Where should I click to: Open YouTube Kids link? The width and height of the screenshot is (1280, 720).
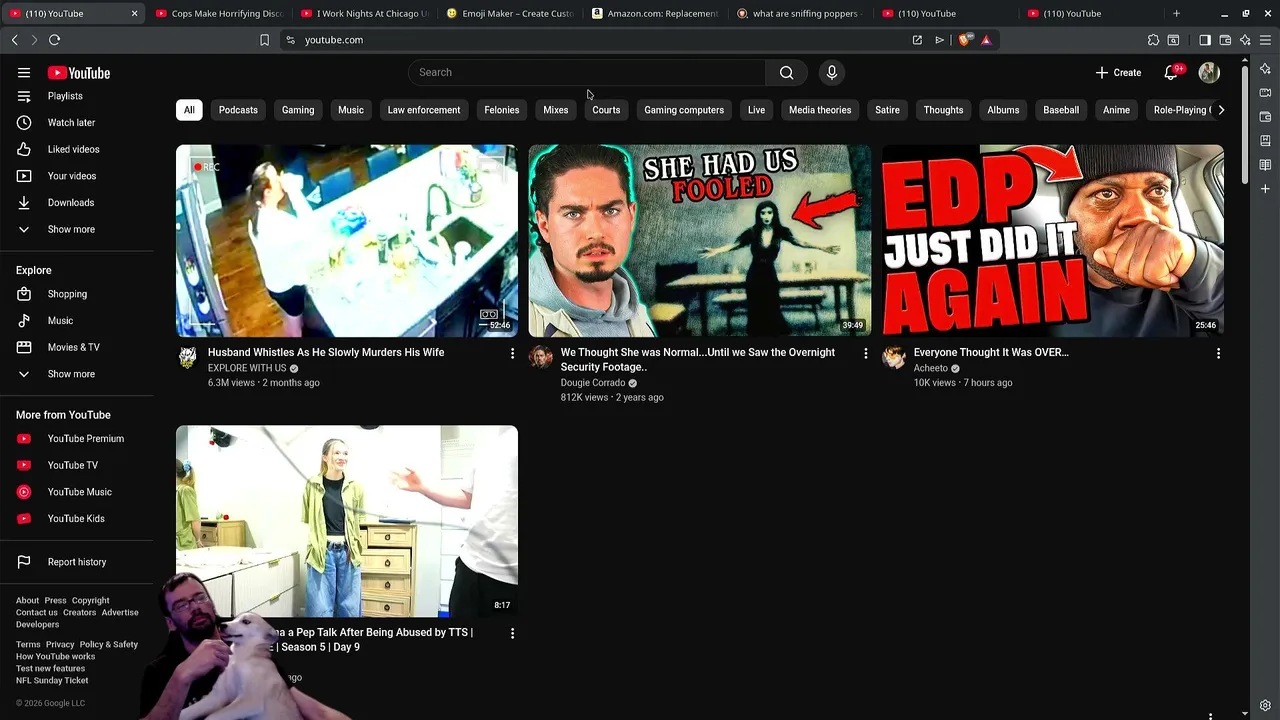click(77, 519)
